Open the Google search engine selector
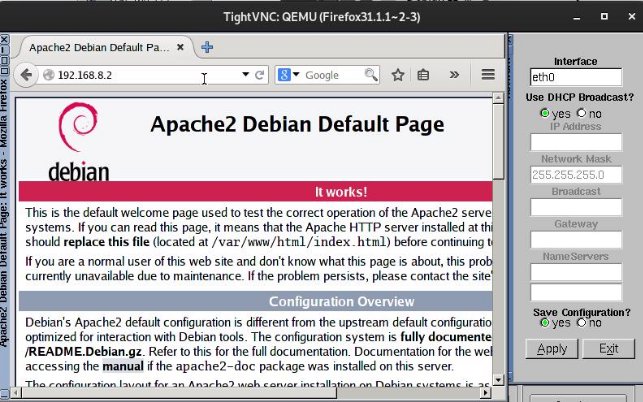The width and height of the screenshot is (643, 402). click(289, 75)
